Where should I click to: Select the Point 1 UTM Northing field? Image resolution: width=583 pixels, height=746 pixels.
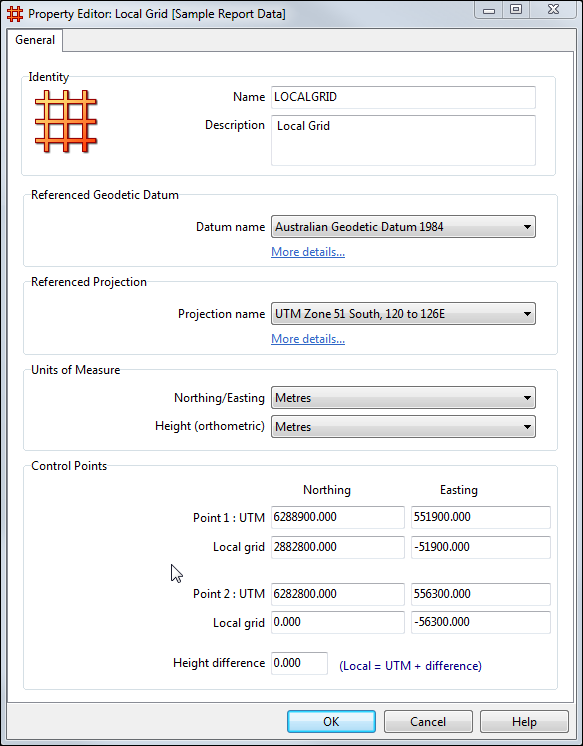click(x=338, y=517)
